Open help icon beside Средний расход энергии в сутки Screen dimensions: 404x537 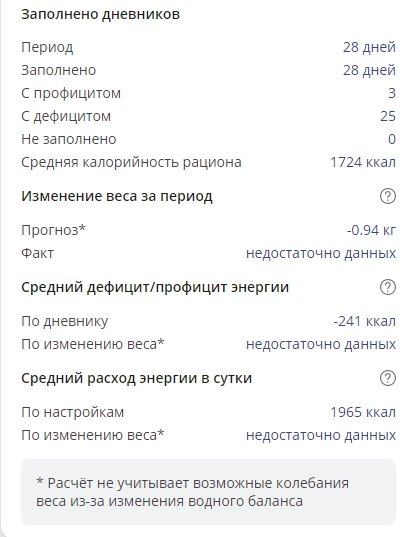click(x=388, y=378)
